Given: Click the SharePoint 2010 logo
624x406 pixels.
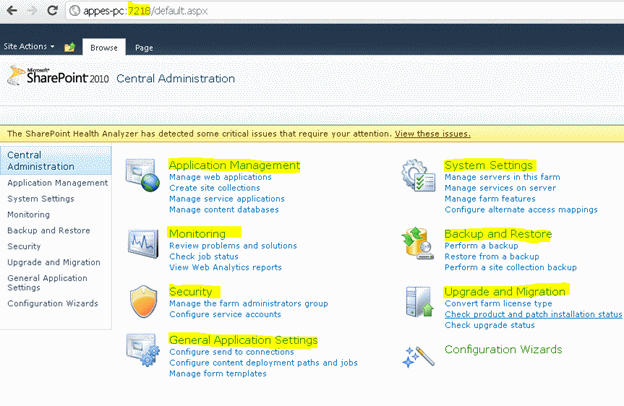Looking at the screenshot, I should click(58, 76).
